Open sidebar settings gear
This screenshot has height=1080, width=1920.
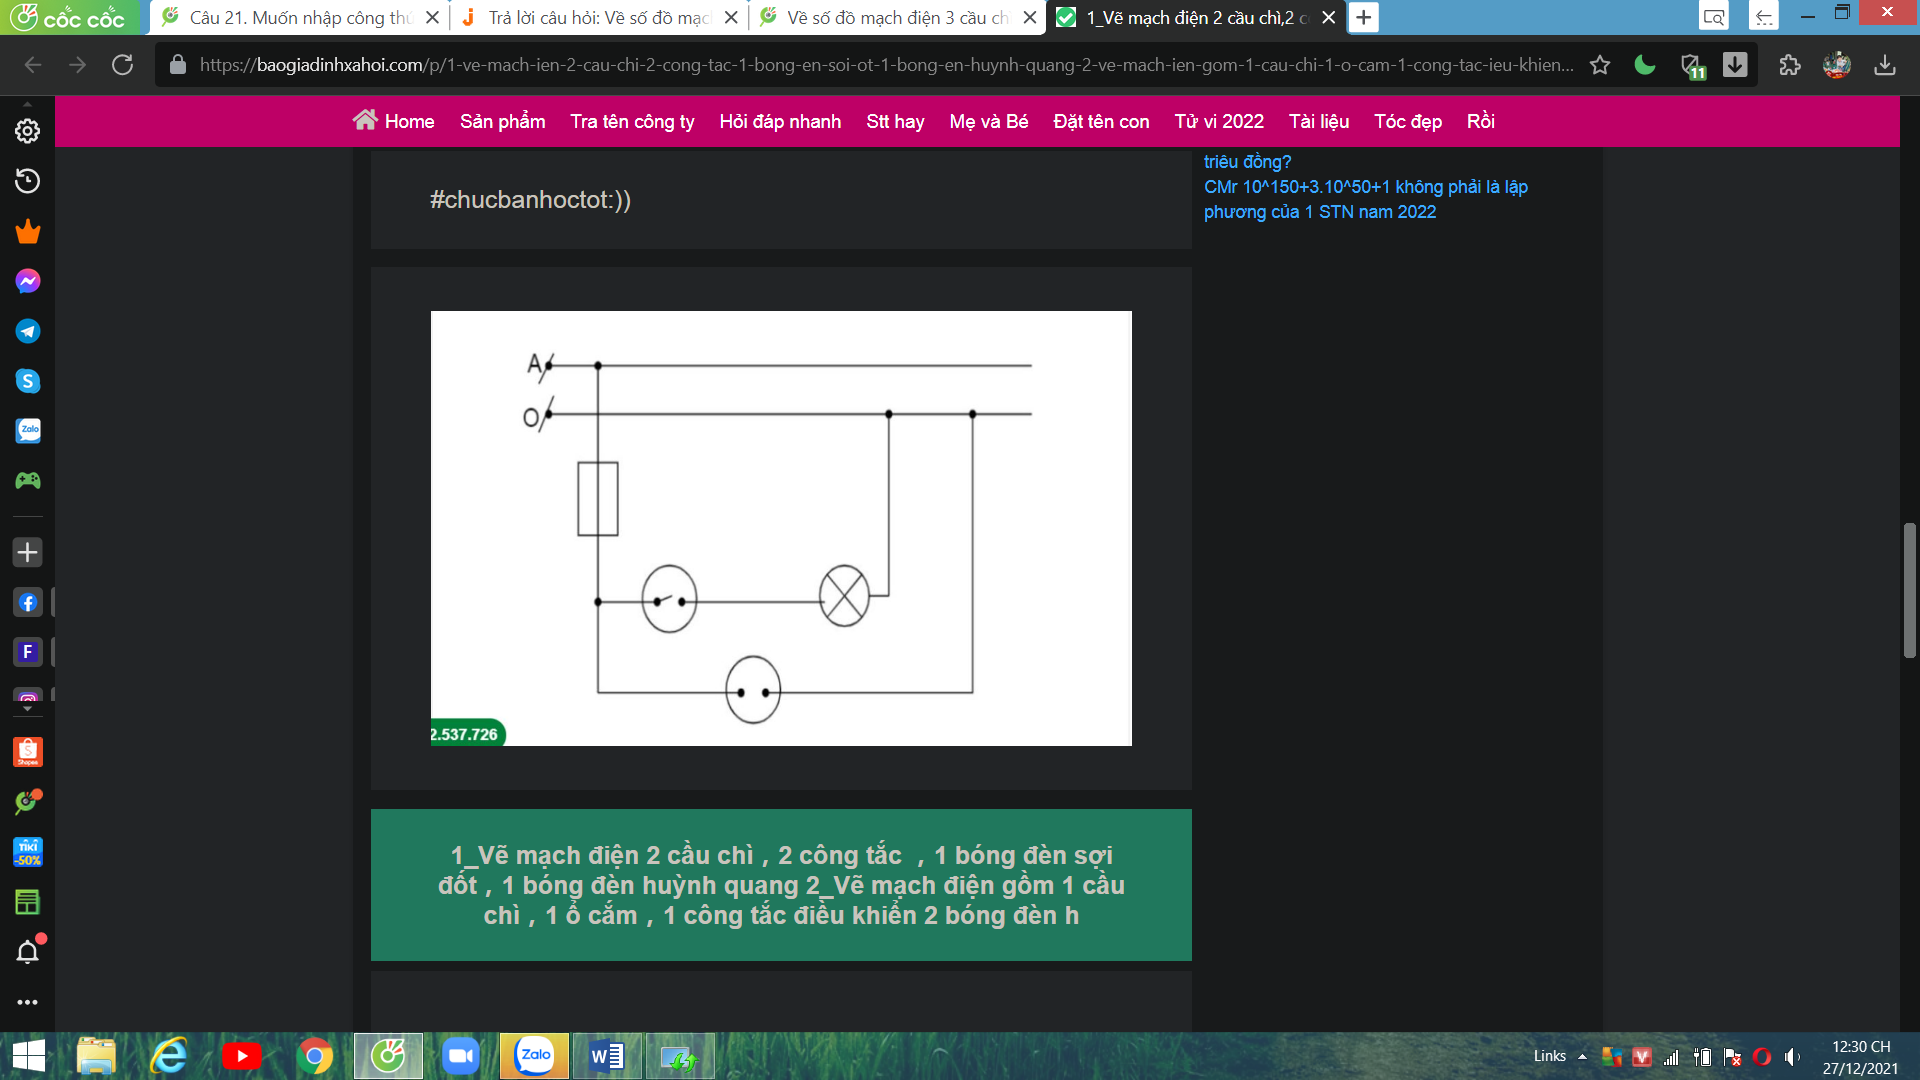[28, 131]
